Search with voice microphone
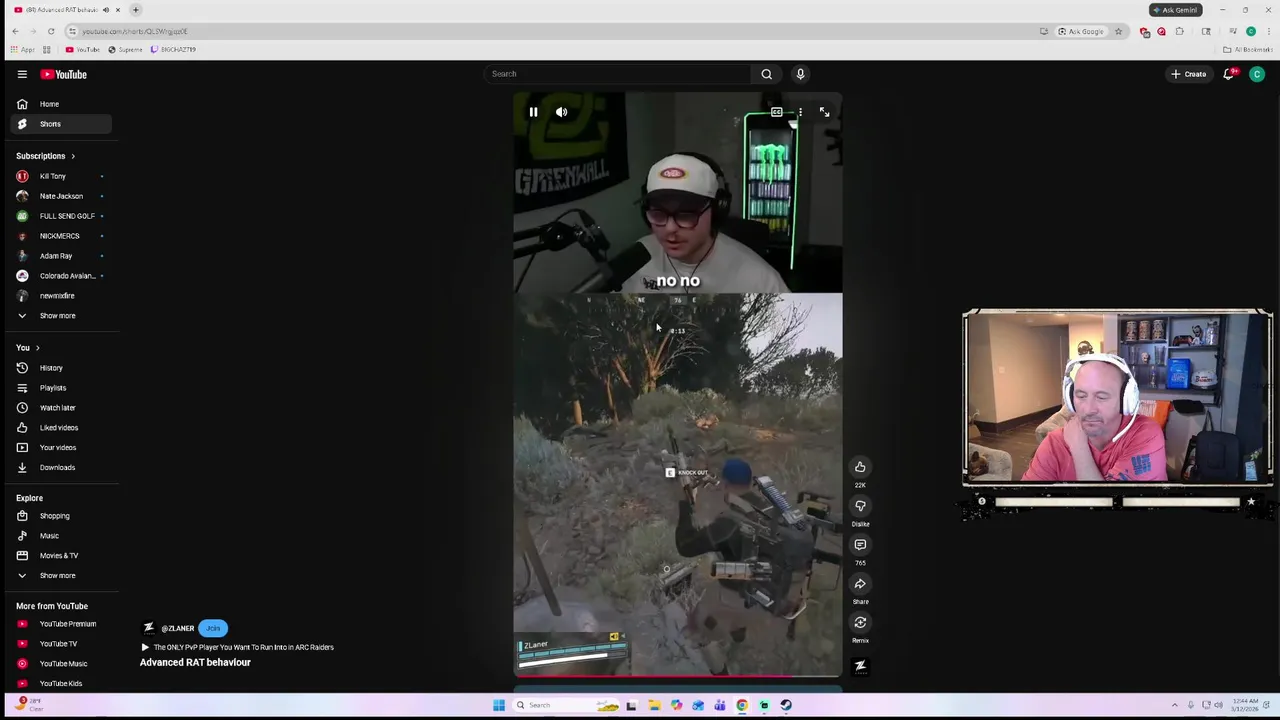This screenshot has height=720, width=1280. pyautogui.click(x=800, y=74)
